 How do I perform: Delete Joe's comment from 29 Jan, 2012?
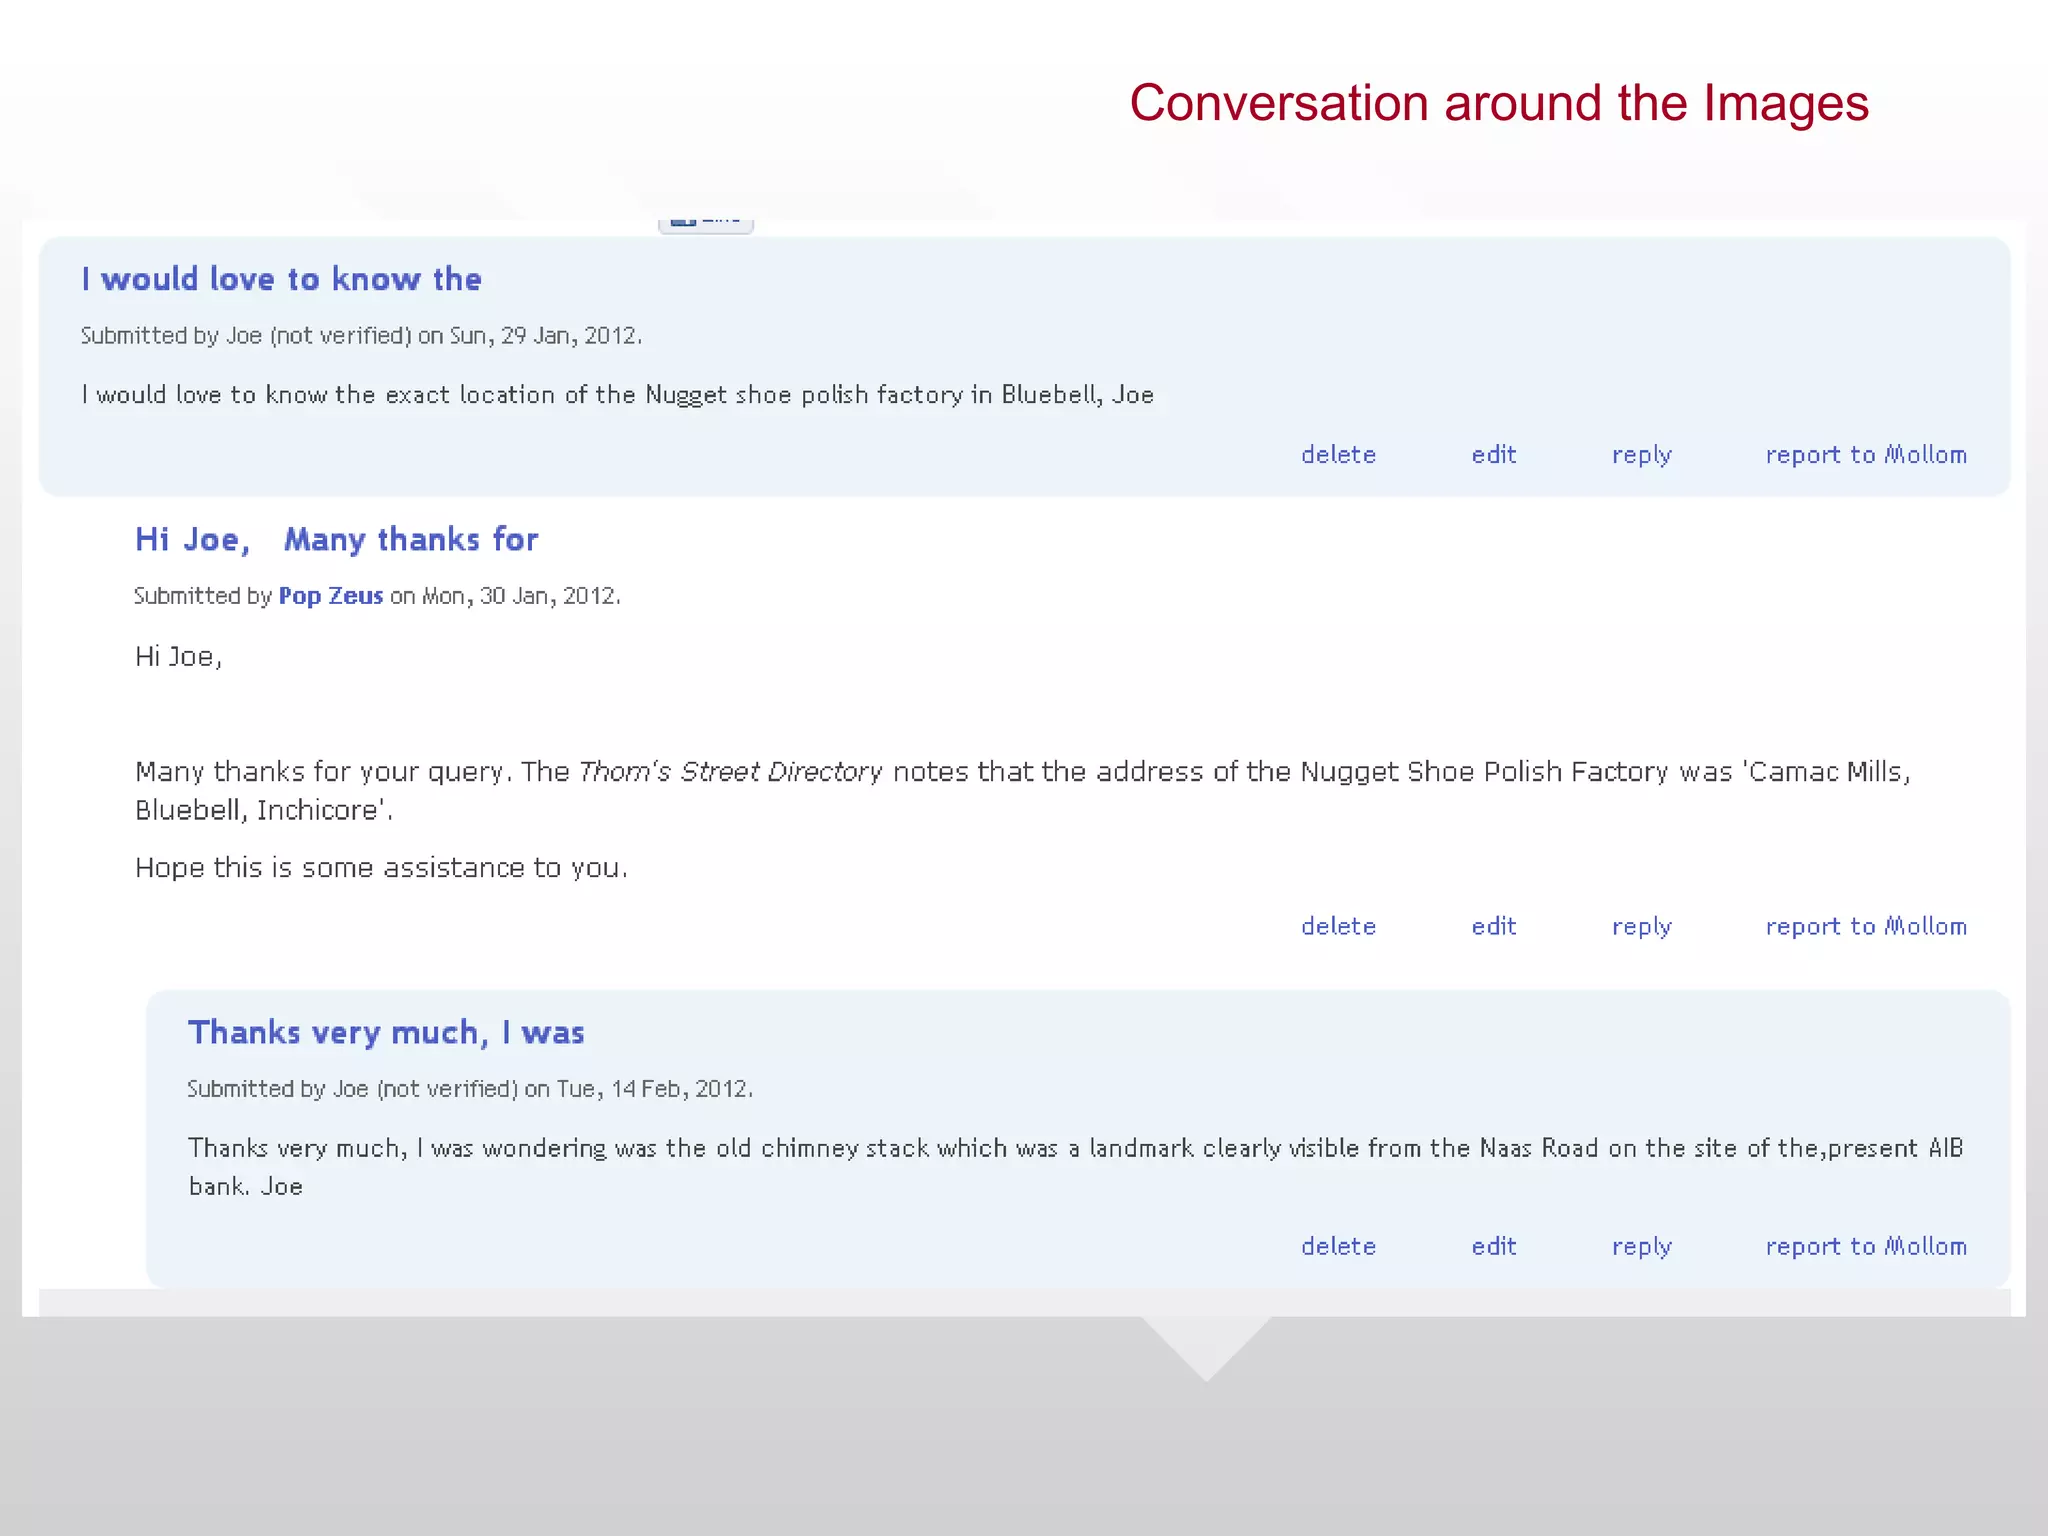pos(1338,455)
